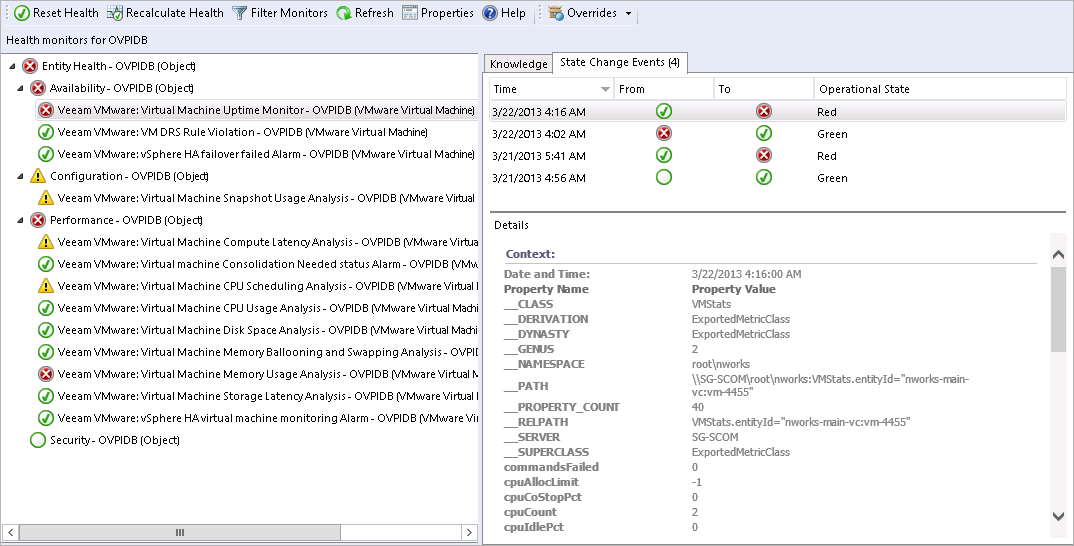Click green check of Disk Space Analysis
Viewport: 1074px width, 546px height.
pyautogui.click(x=46, y=330)
